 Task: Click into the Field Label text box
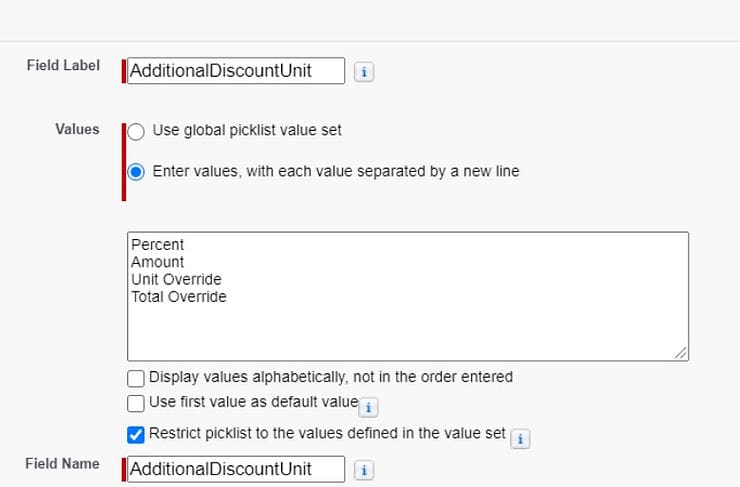click(x=236, y=71)
